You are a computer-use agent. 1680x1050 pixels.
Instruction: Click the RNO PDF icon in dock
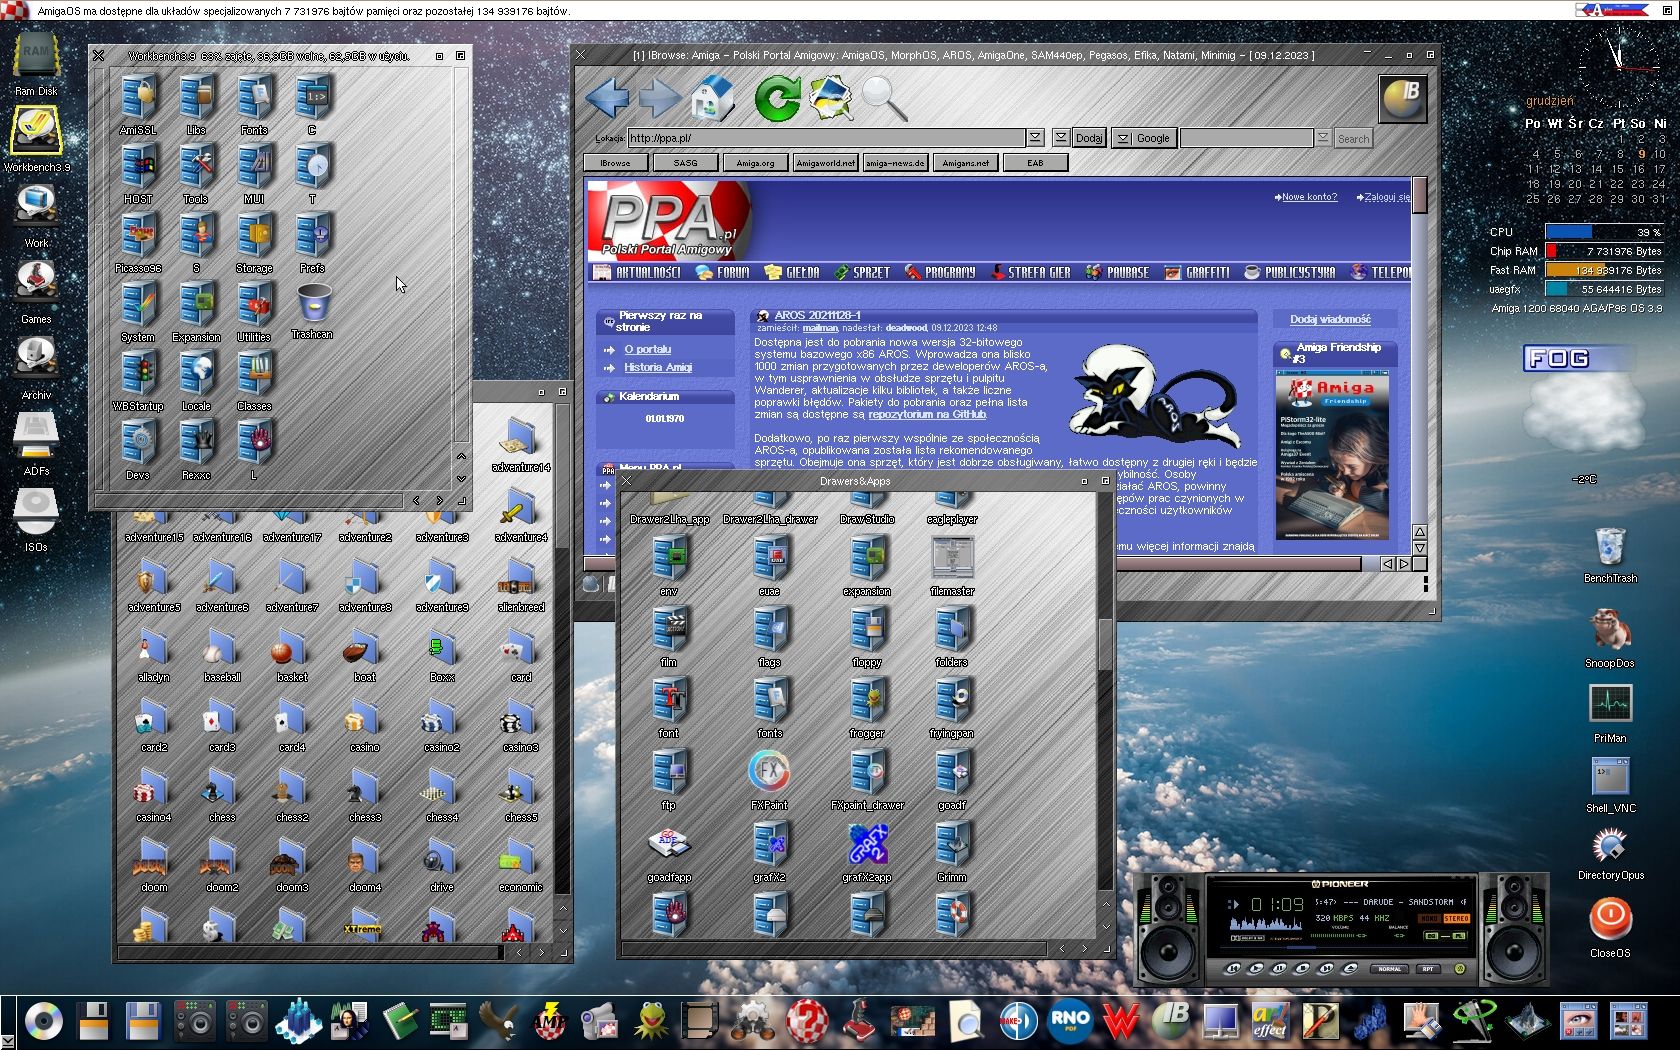tap(1070, 1021)
